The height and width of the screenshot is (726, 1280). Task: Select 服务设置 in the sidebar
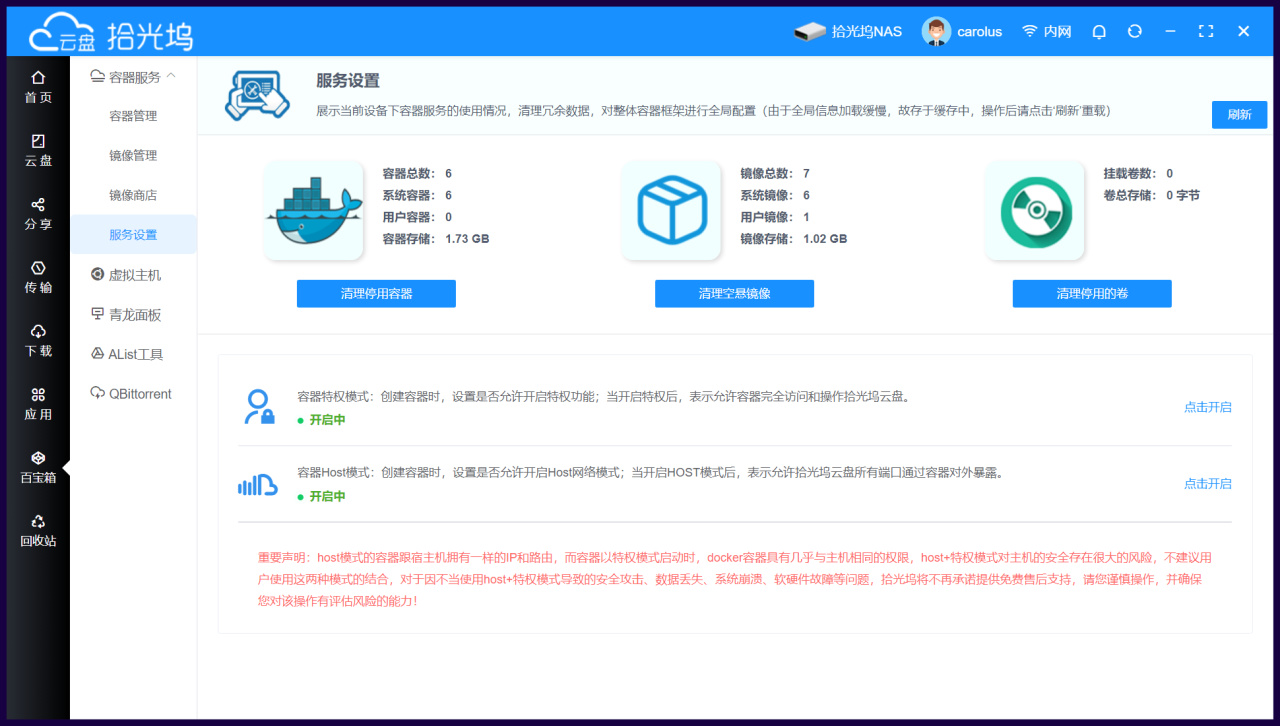pos(133,235)
